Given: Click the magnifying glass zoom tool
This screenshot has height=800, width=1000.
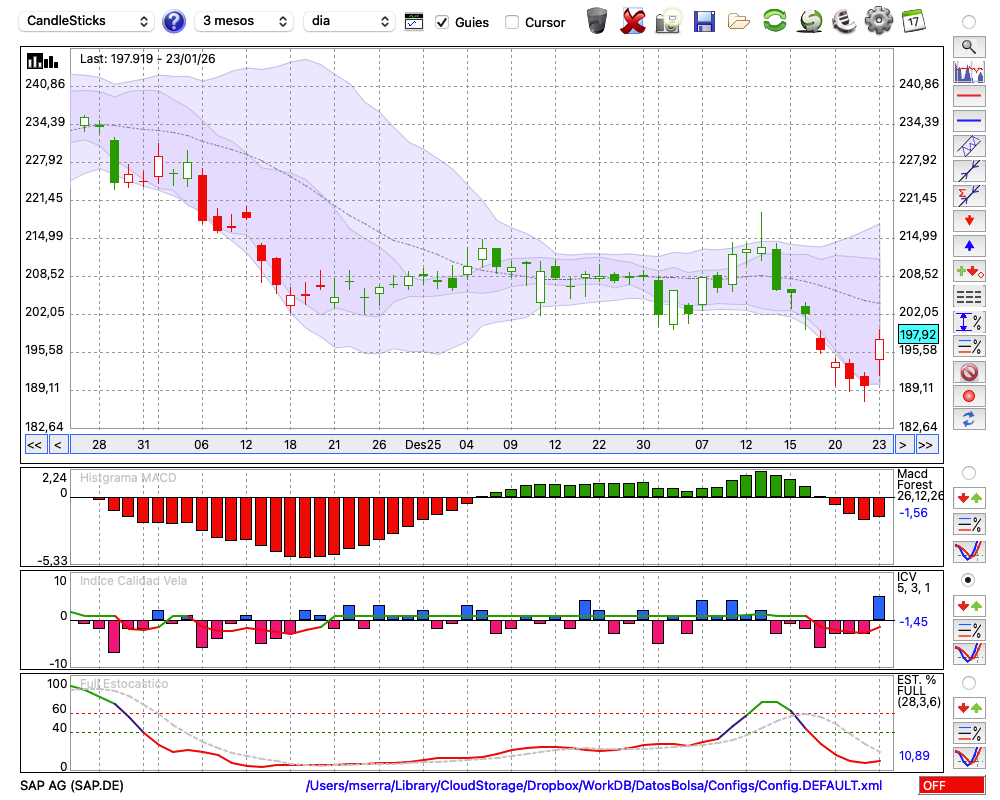Looking at the screenshot, I should click(x=968, y=46).
